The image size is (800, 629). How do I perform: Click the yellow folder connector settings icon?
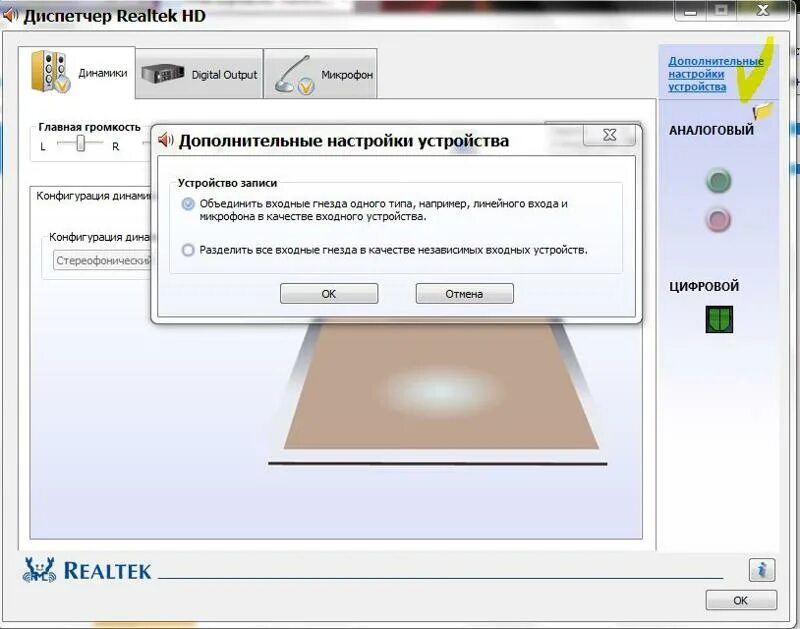pyautogui.click(x=763, y=110)
